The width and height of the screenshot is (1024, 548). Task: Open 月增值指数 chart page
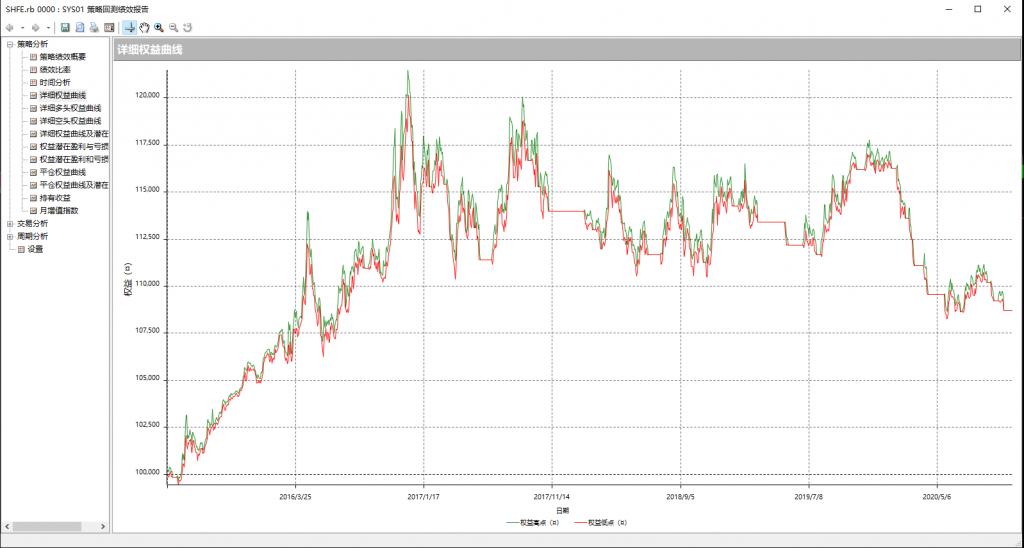[59, 211]
